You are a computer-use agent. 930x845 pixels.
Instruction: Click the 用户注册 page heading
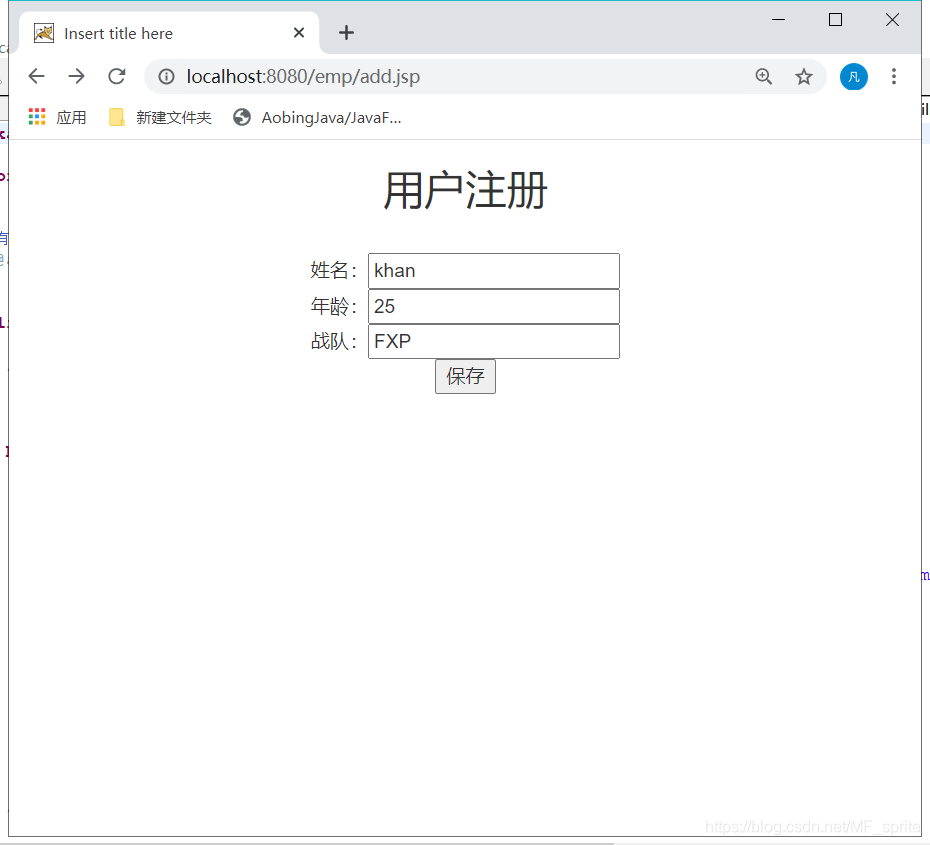[464, 190]
